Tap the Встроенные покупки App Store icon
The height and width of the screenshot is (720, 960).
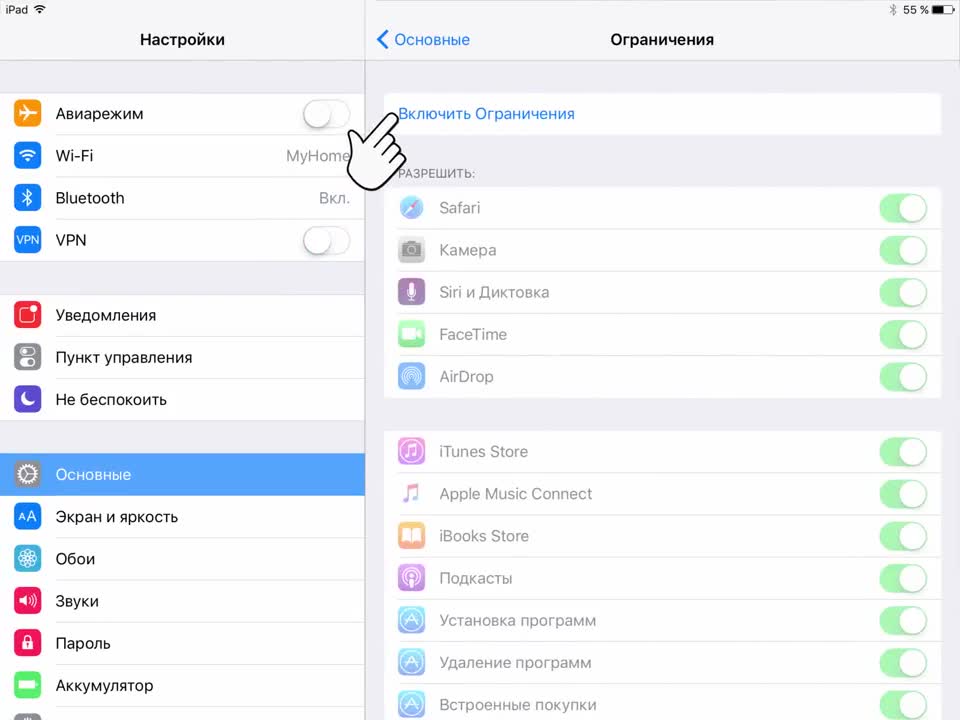pyautogui.click(x=411, y=705)
